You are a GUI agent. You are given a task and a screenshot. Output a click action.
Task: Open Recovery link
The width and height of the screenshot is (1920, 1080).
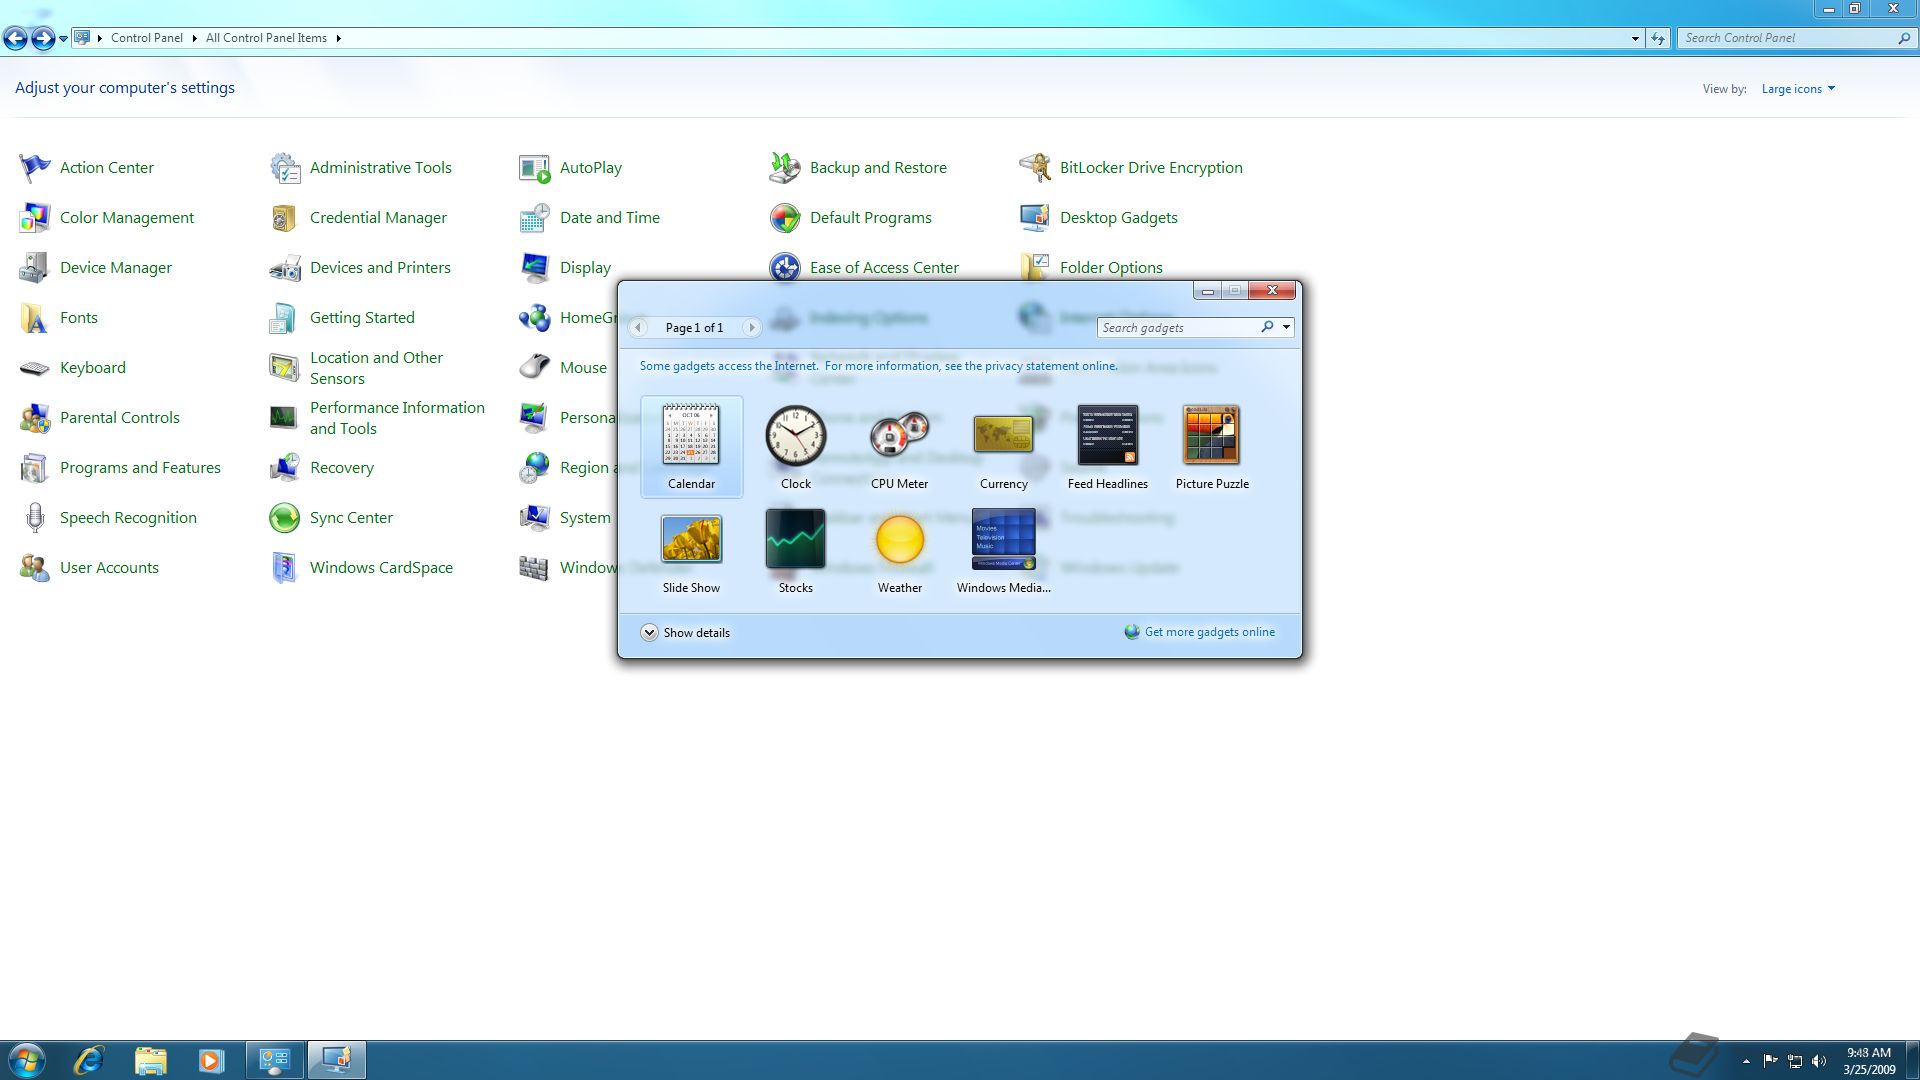pyautogui.click(x=342, y=468)
